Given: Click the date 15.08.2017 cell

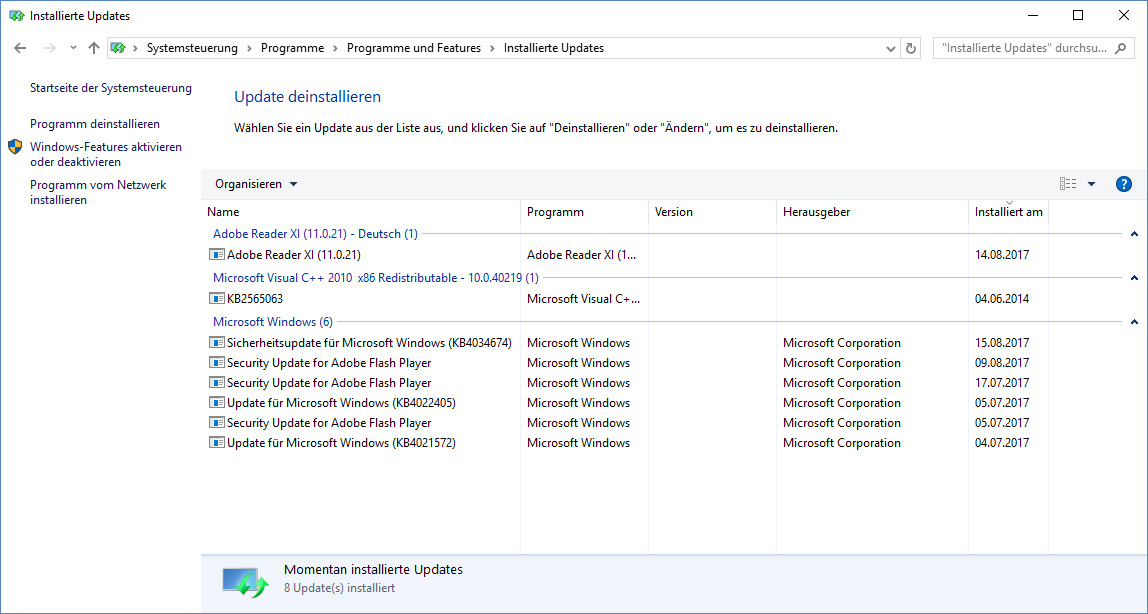Looking at the screenshot, I should tap(1002, 342).
